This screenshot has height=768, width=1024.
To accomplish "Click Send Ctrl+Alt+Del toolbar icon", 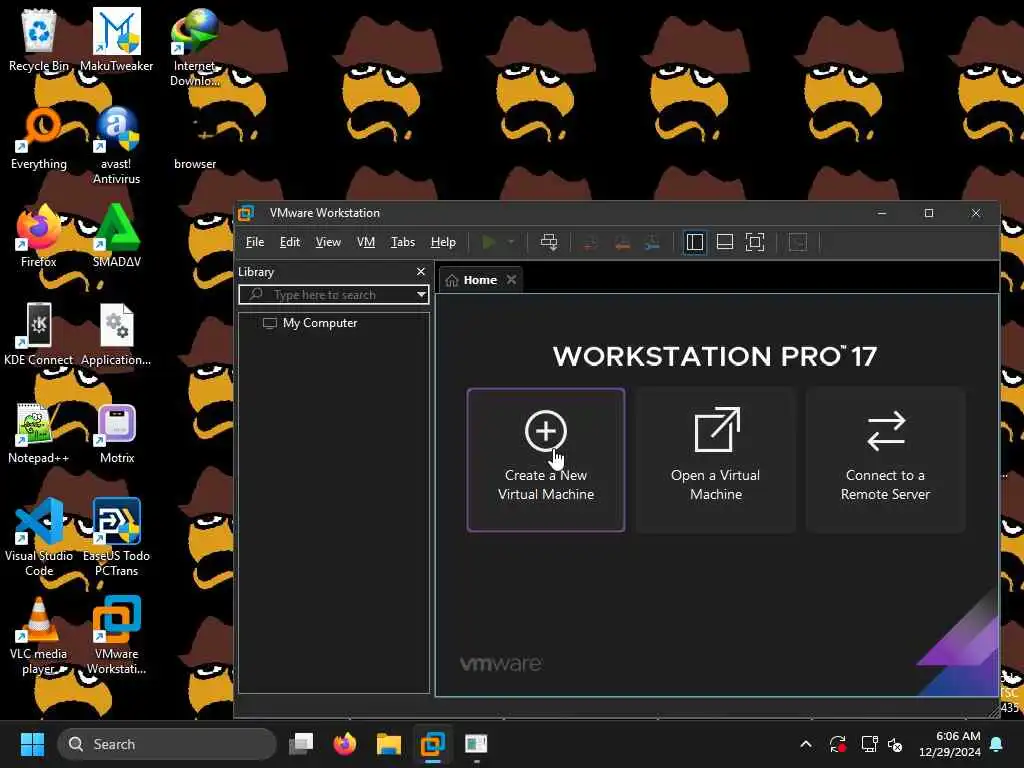I will point(549,242).
